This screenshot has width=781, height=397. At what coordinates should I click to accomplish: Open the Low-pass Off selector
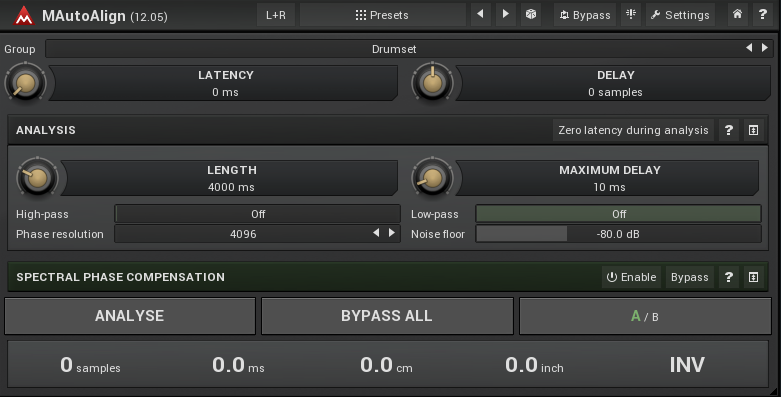point(619,214)
